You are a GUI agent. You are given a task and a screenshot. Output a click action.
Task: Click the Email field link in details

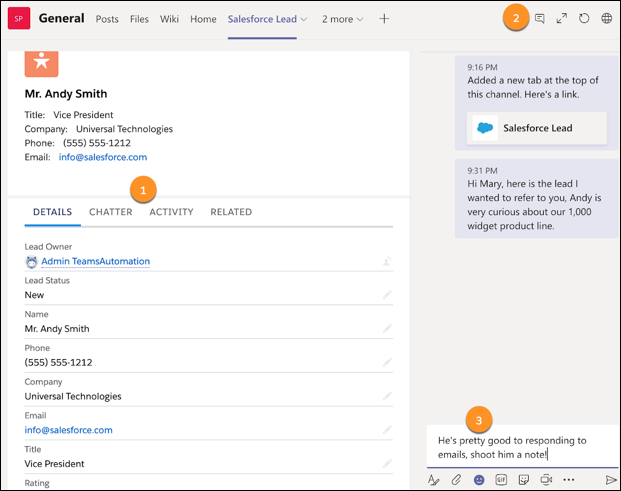coord(69,430)
